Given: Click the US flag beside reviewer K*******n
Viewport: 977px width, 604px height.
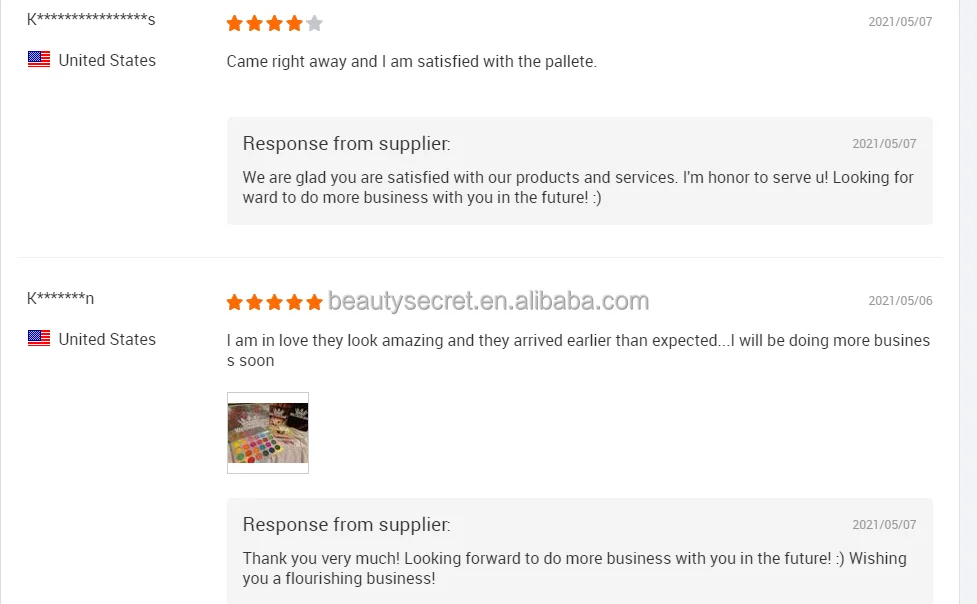Looking at the screenshot, I should [39, 339].
